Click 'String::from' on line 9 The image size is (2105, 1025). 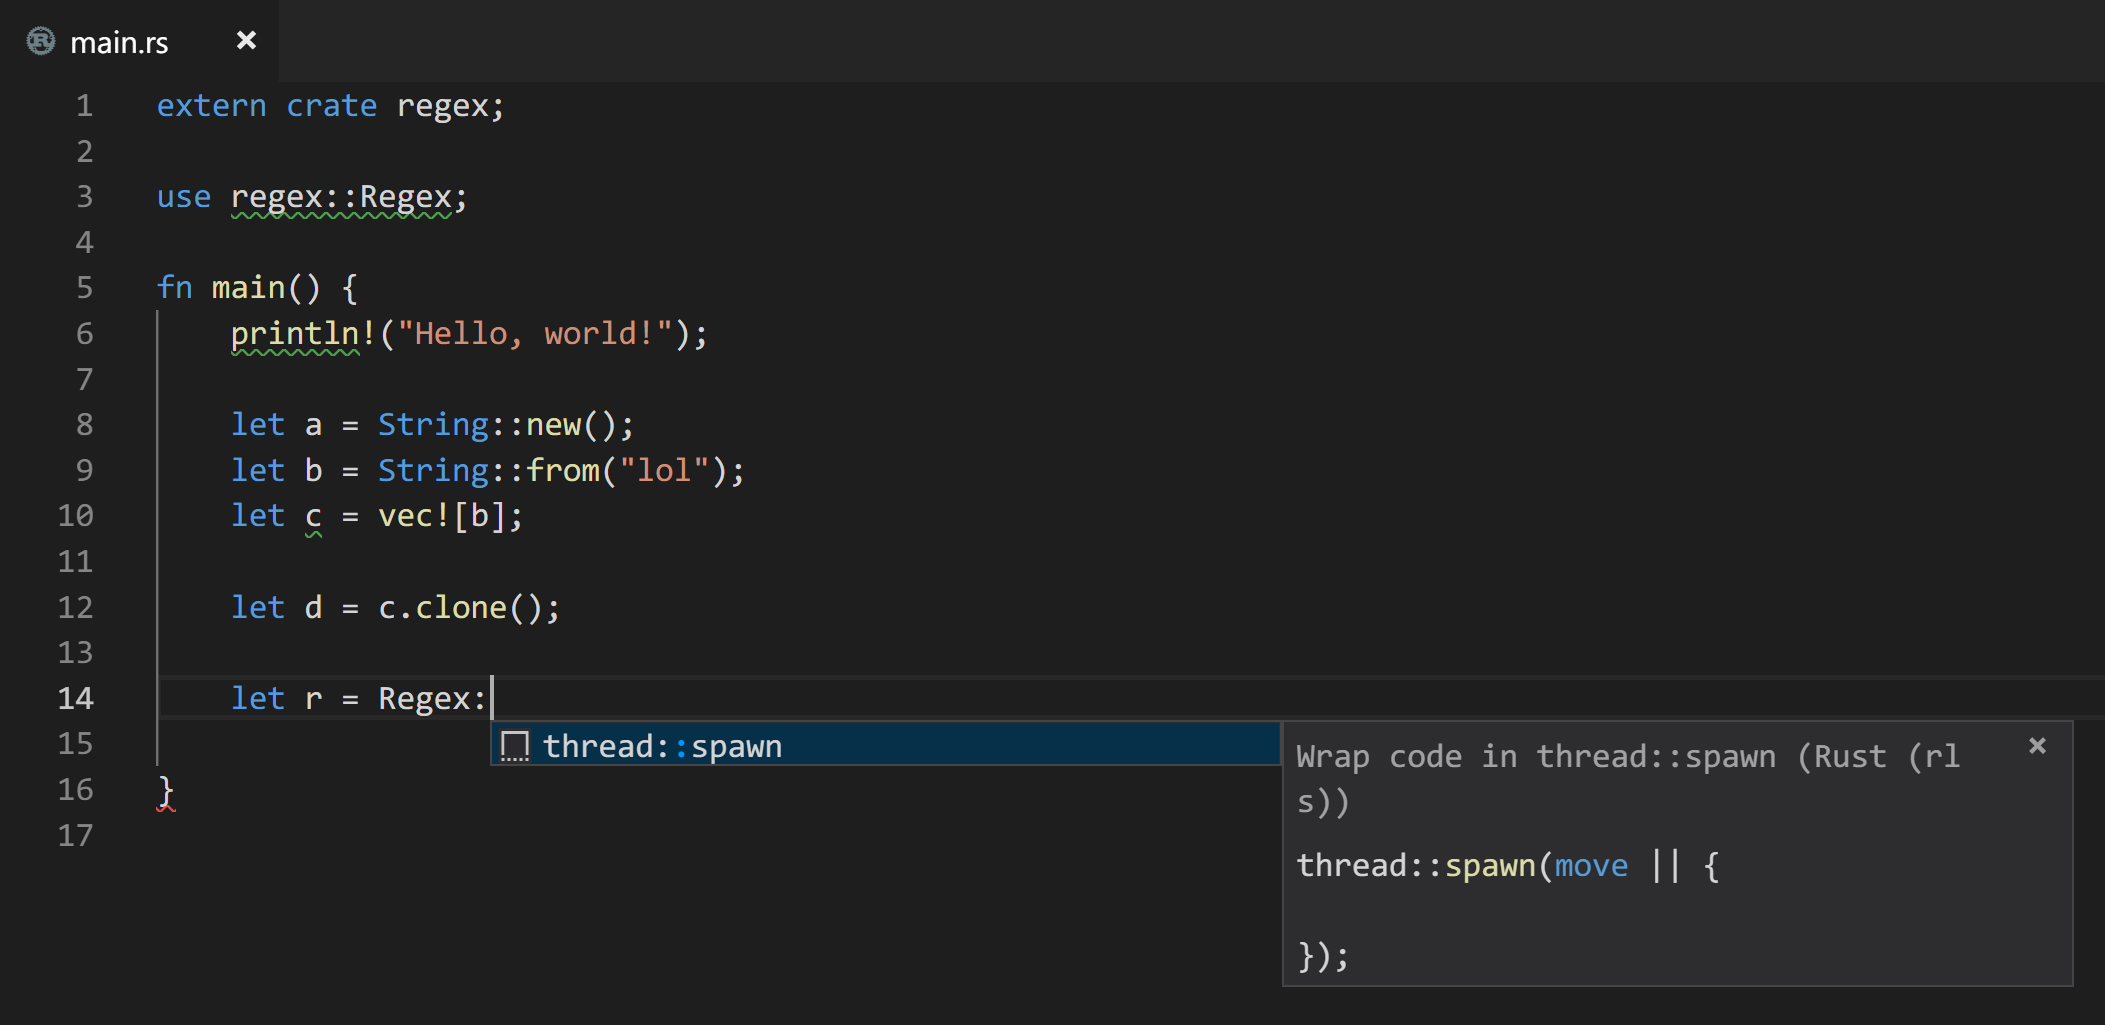click(488, 471)
